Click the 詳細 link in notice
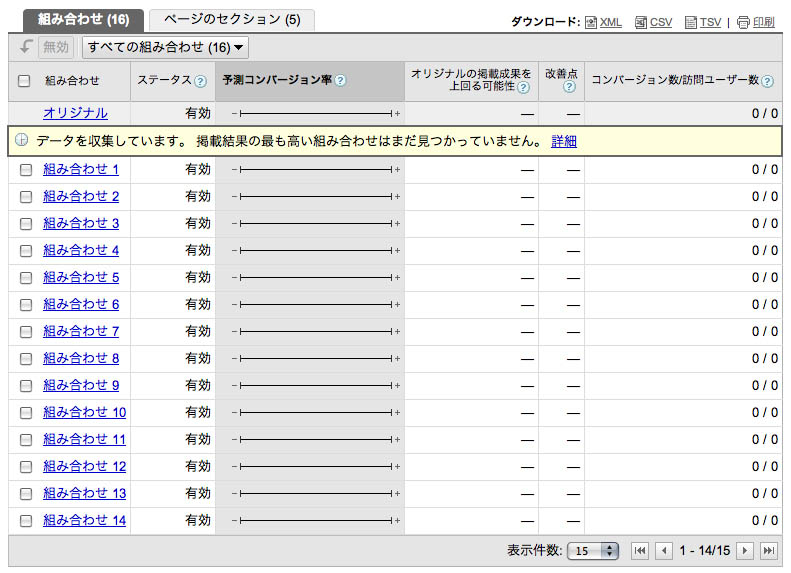Screen dimensions: 791x573 (x=564, y=142)
